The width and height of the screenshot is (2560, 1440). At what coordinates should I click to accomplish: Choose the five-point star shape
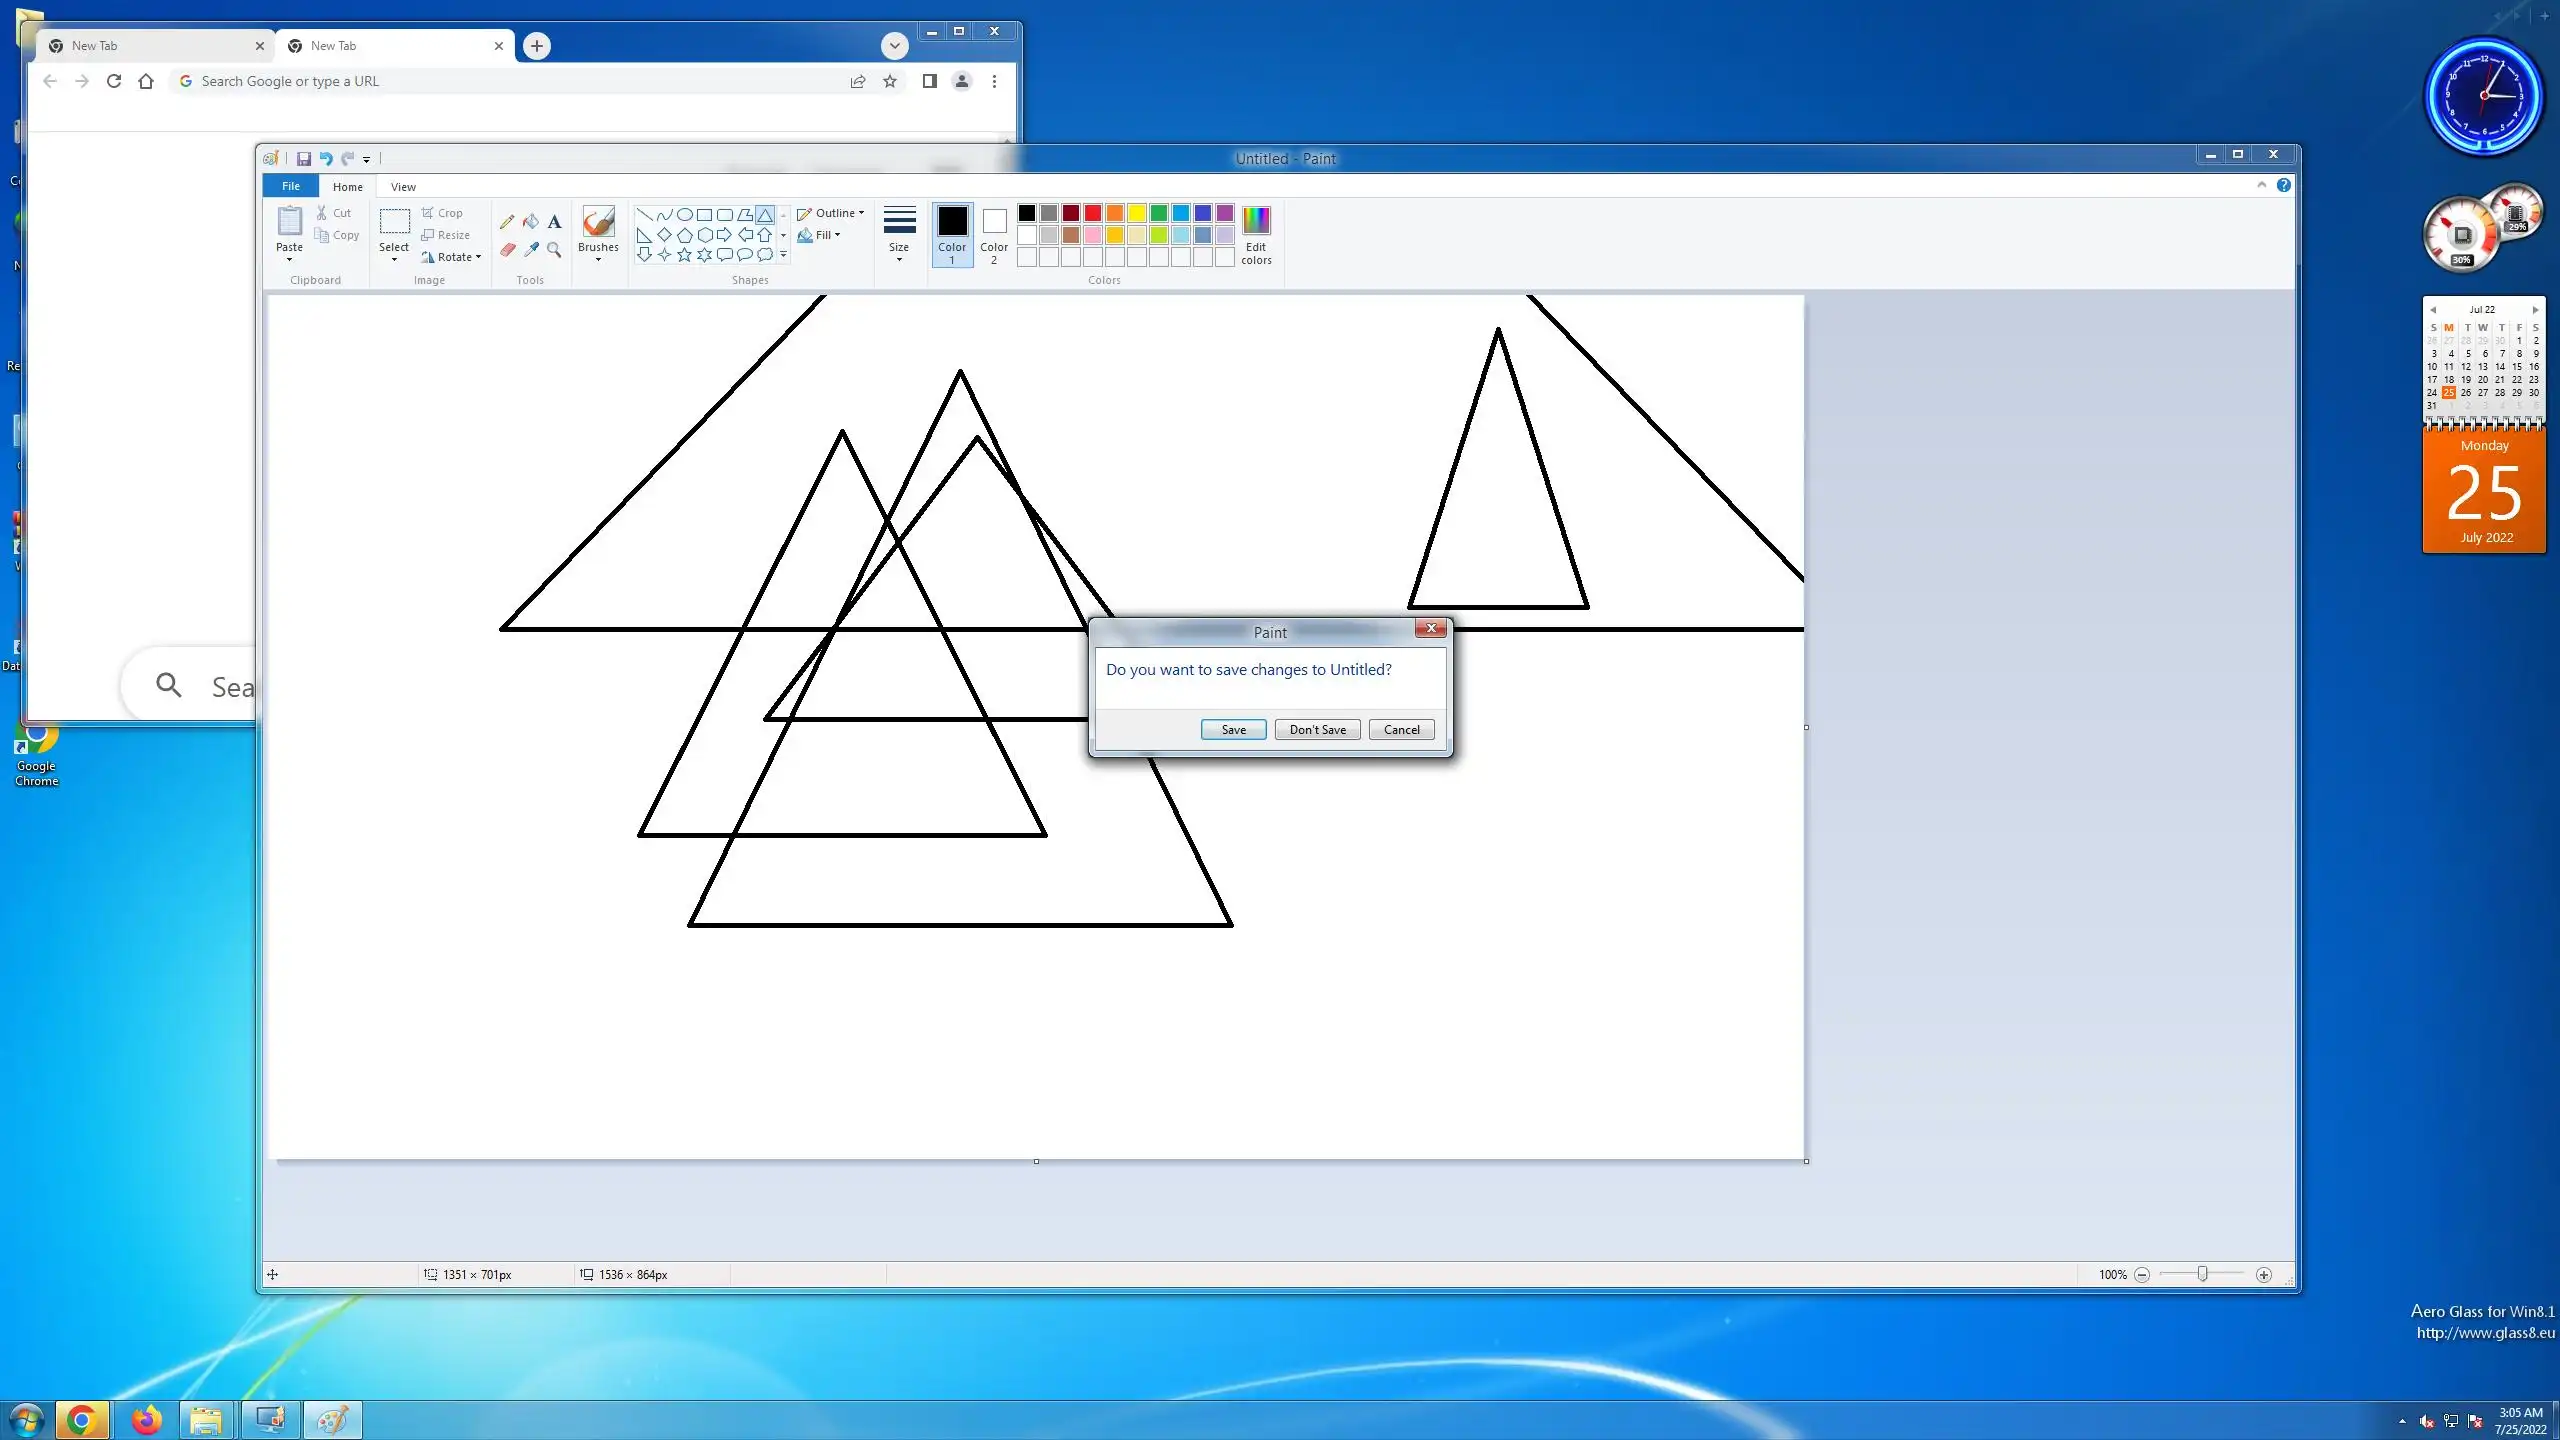coord(684,255)
